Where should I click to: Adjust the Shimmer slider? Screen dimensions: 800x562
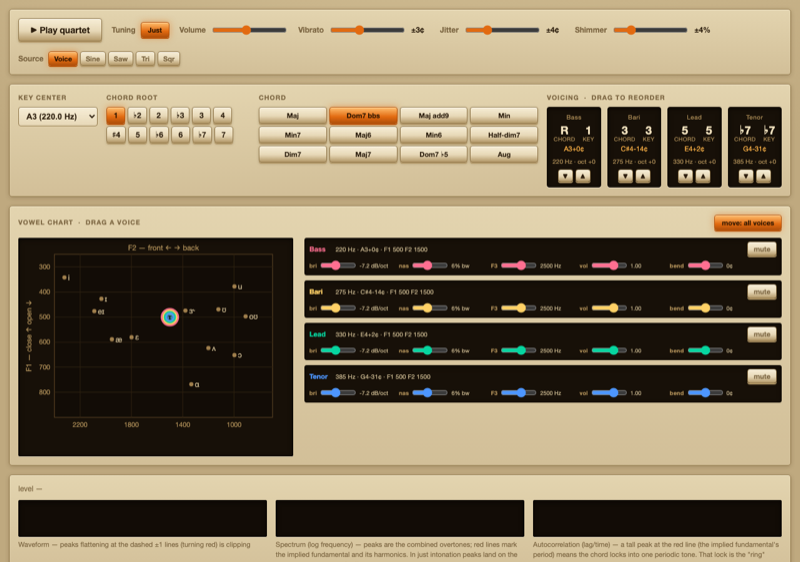[650, 30]
